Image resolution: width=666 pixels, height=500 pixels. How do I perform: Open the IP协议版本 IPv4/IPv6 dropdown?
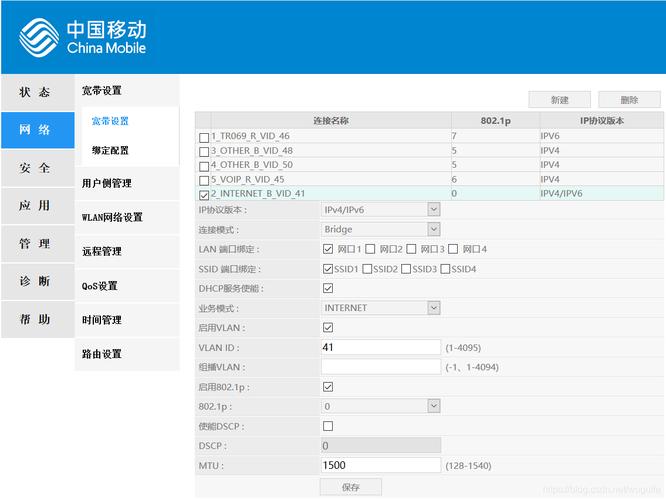(381, 209)
